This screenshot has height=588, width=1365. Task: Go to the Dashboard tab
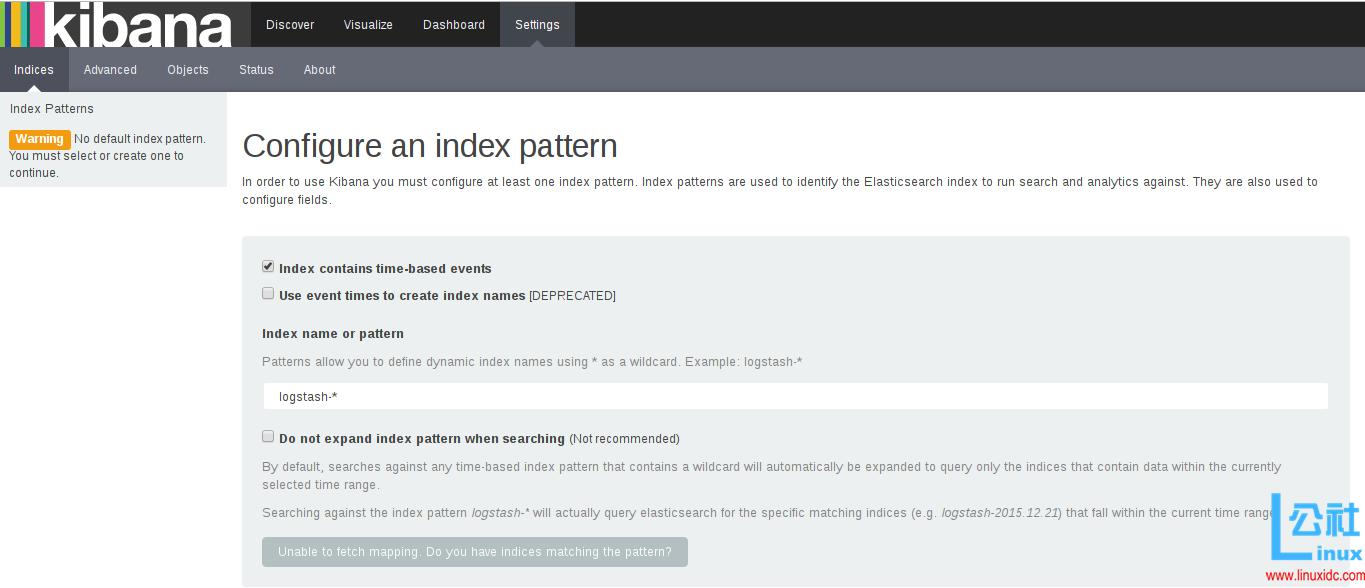pos(454,25)
